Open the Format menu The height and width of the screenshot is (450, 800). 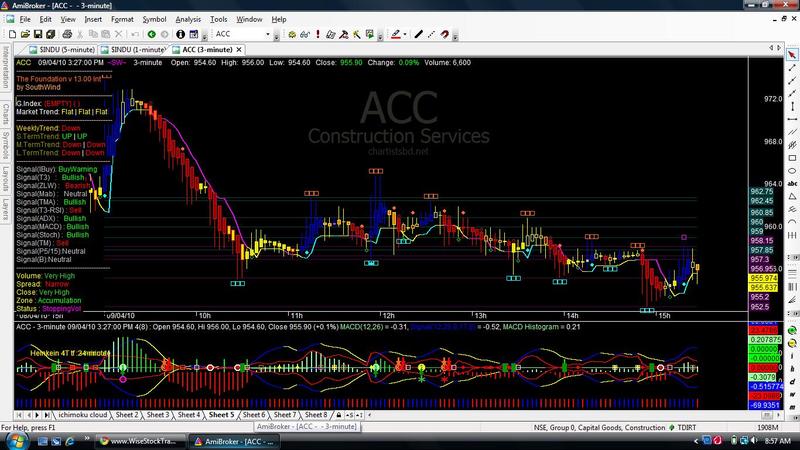[x=122, y=19]
